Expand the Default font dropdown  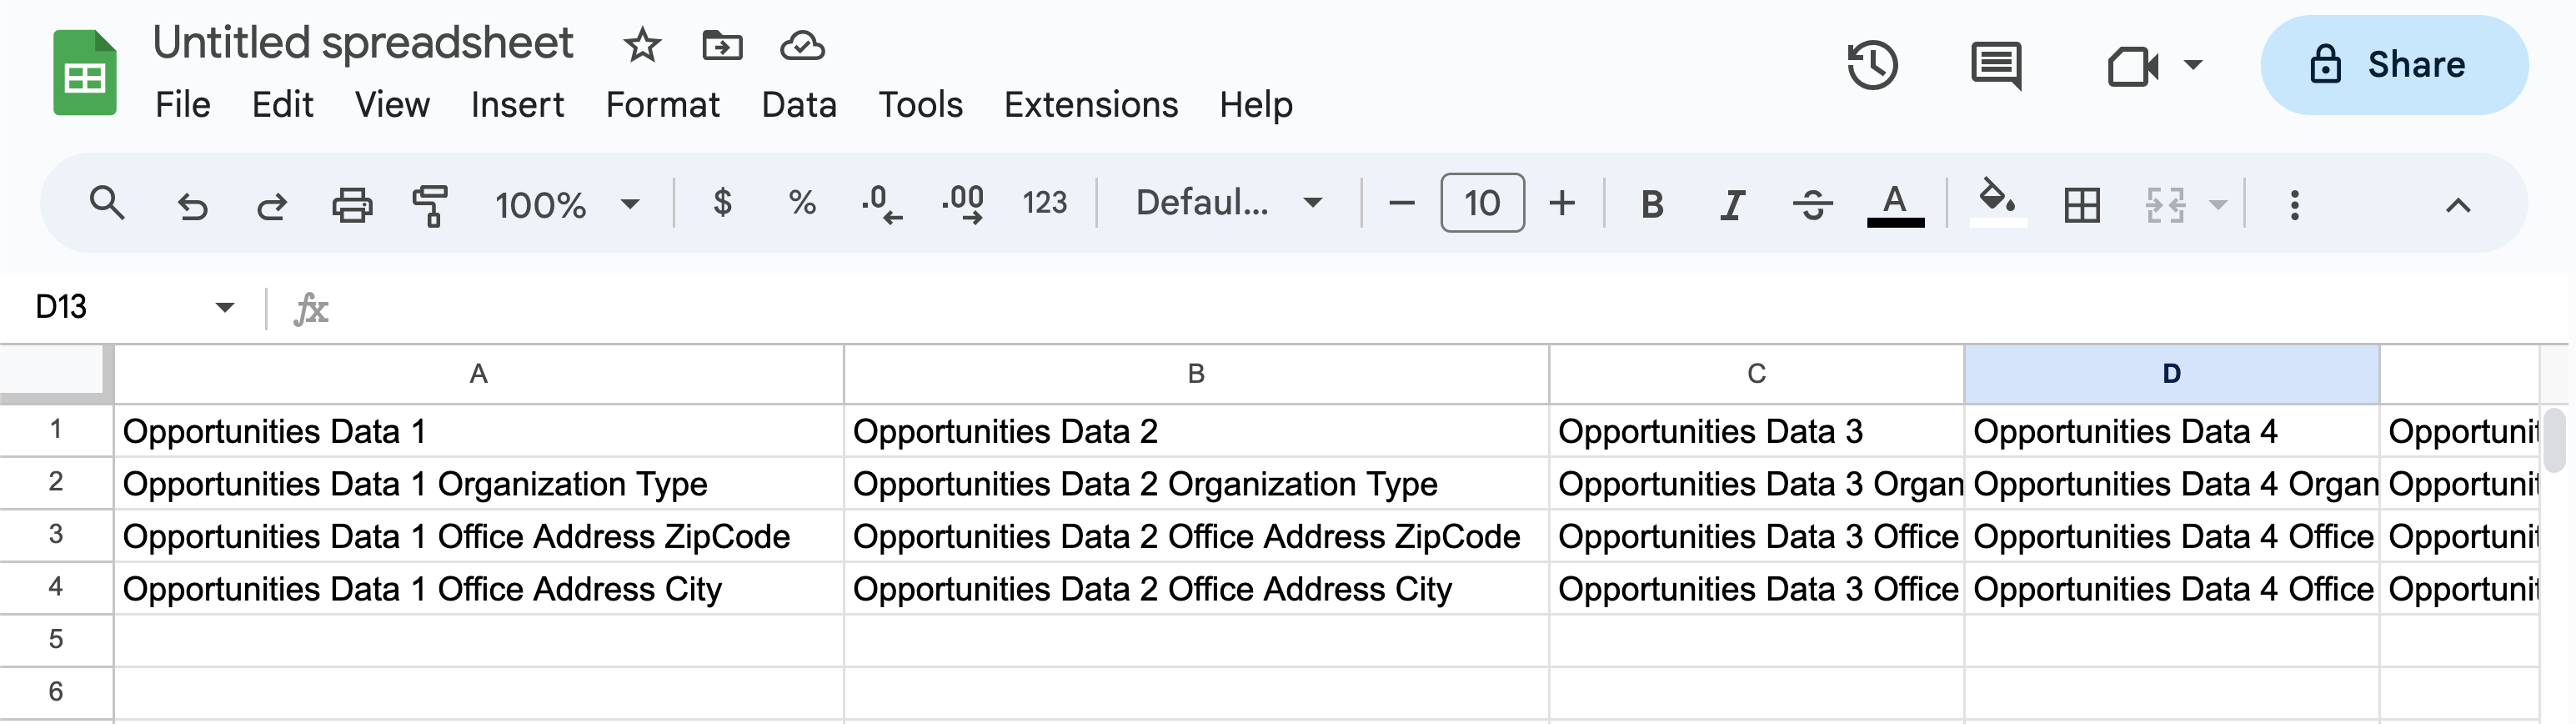[x=1228, y=203]
